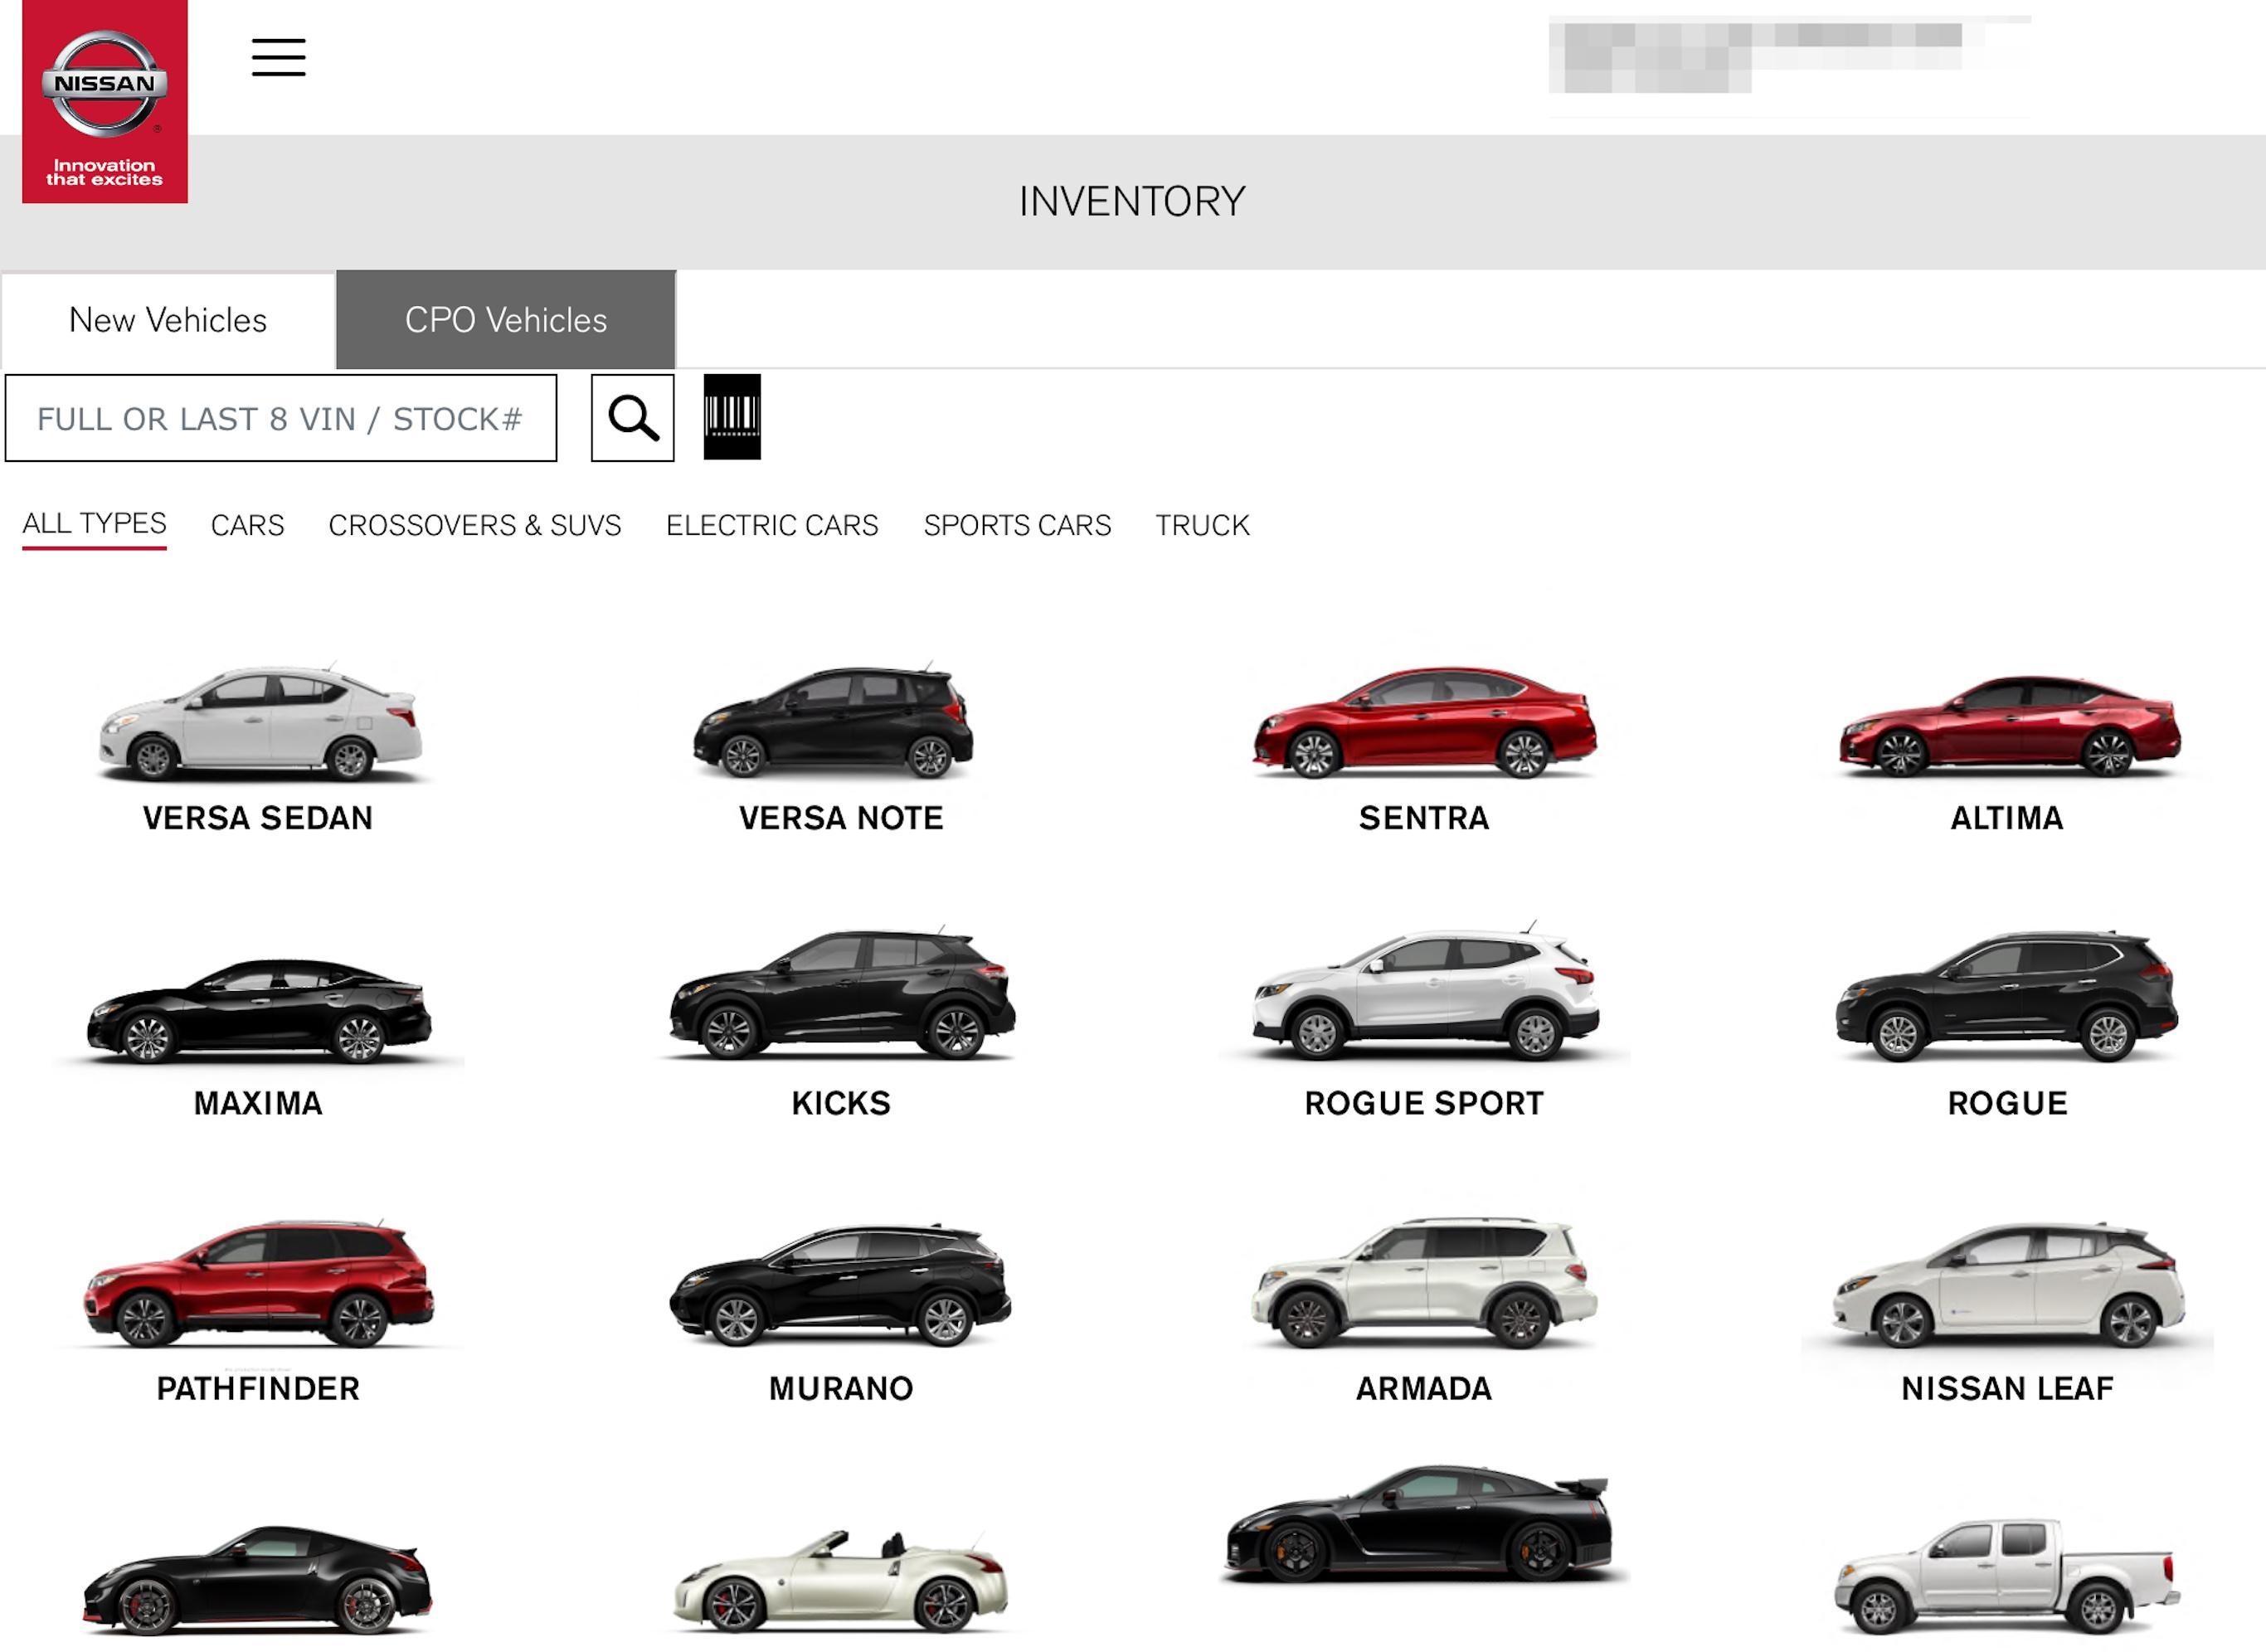Click the VERSA SEDAN label

(258, 818)
